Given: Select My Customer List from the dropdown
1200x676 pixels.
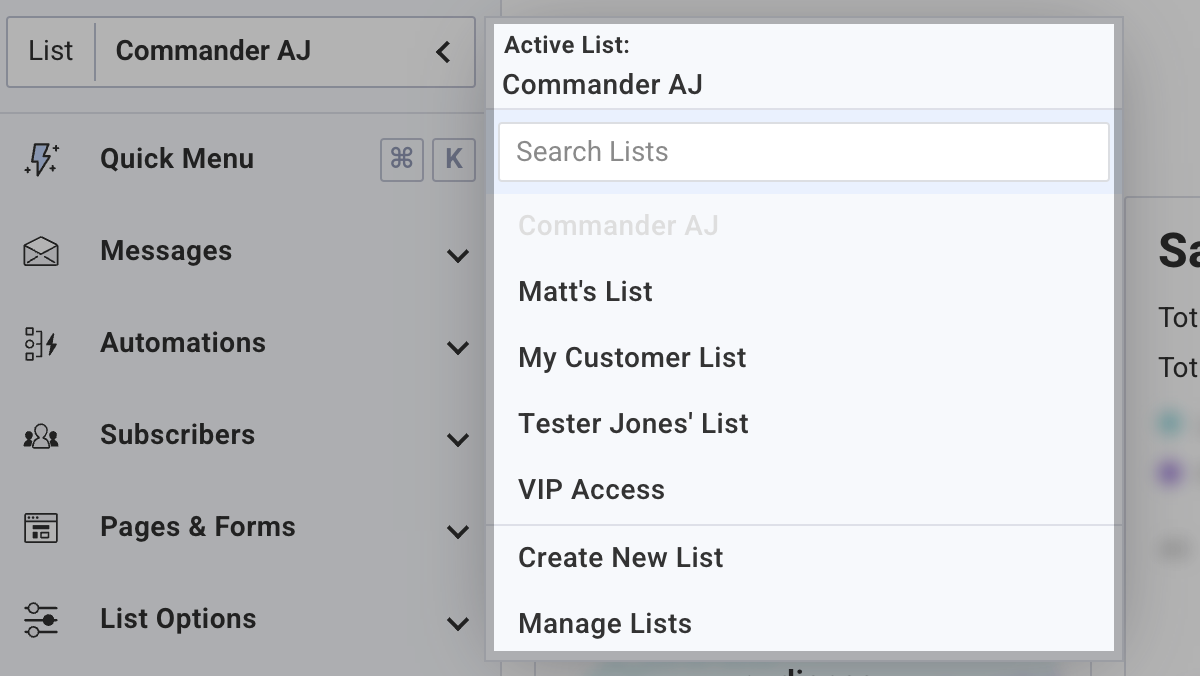Looking at the screenshot, I should point(632,358).
